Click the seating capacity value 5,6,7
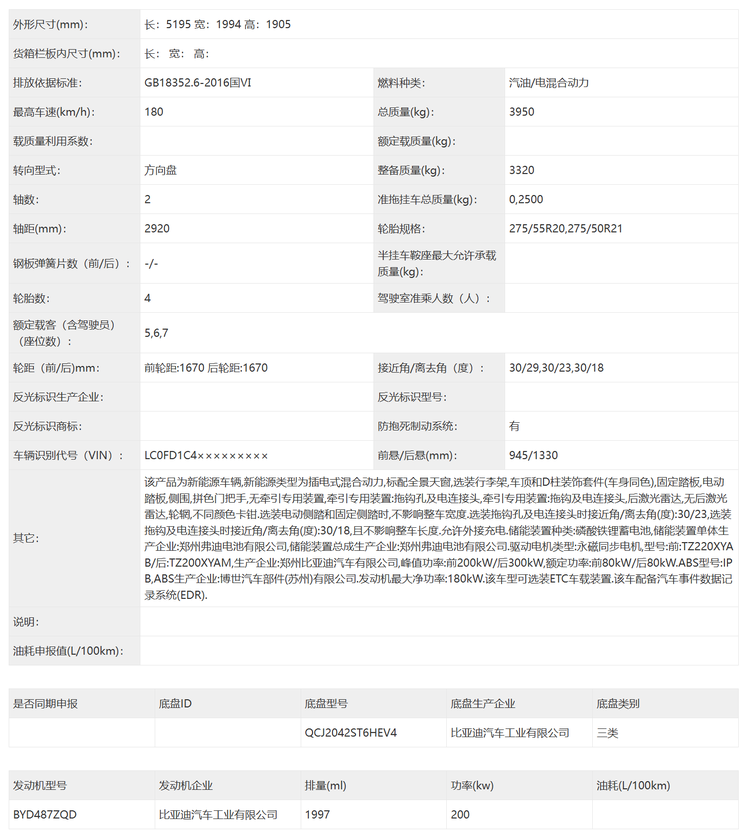Image resolution: width=750 pixels, height=840 pixels. pyautogui.click(x=157, y=332)
